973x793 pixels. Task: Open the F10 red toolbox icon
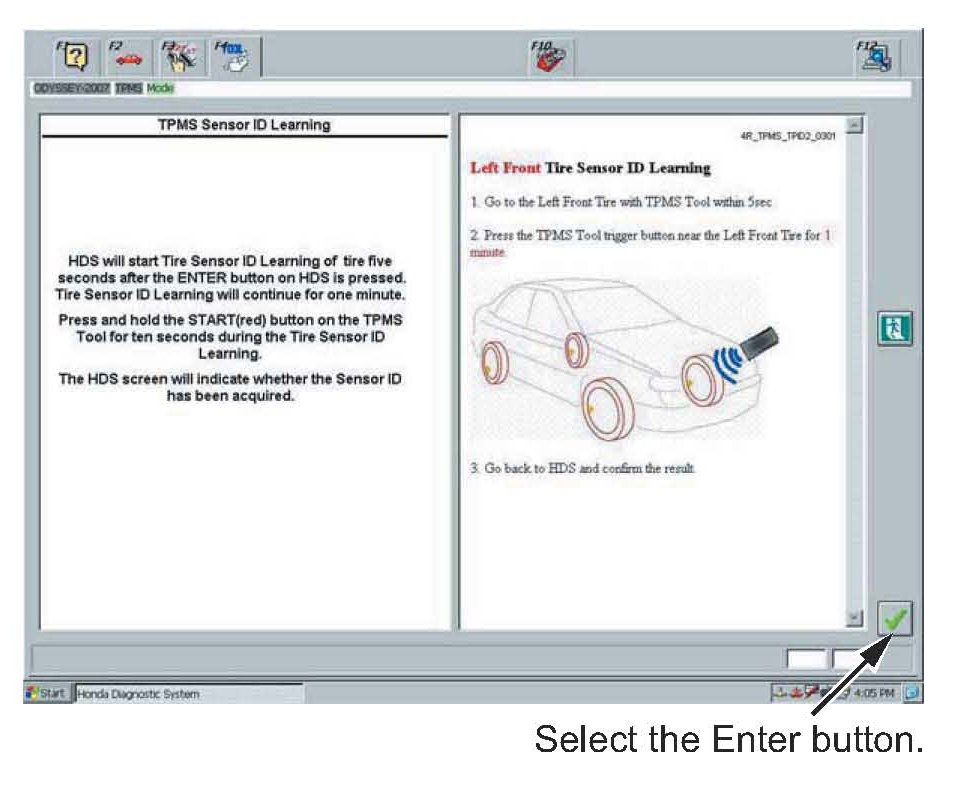click(x=550, y=58)
